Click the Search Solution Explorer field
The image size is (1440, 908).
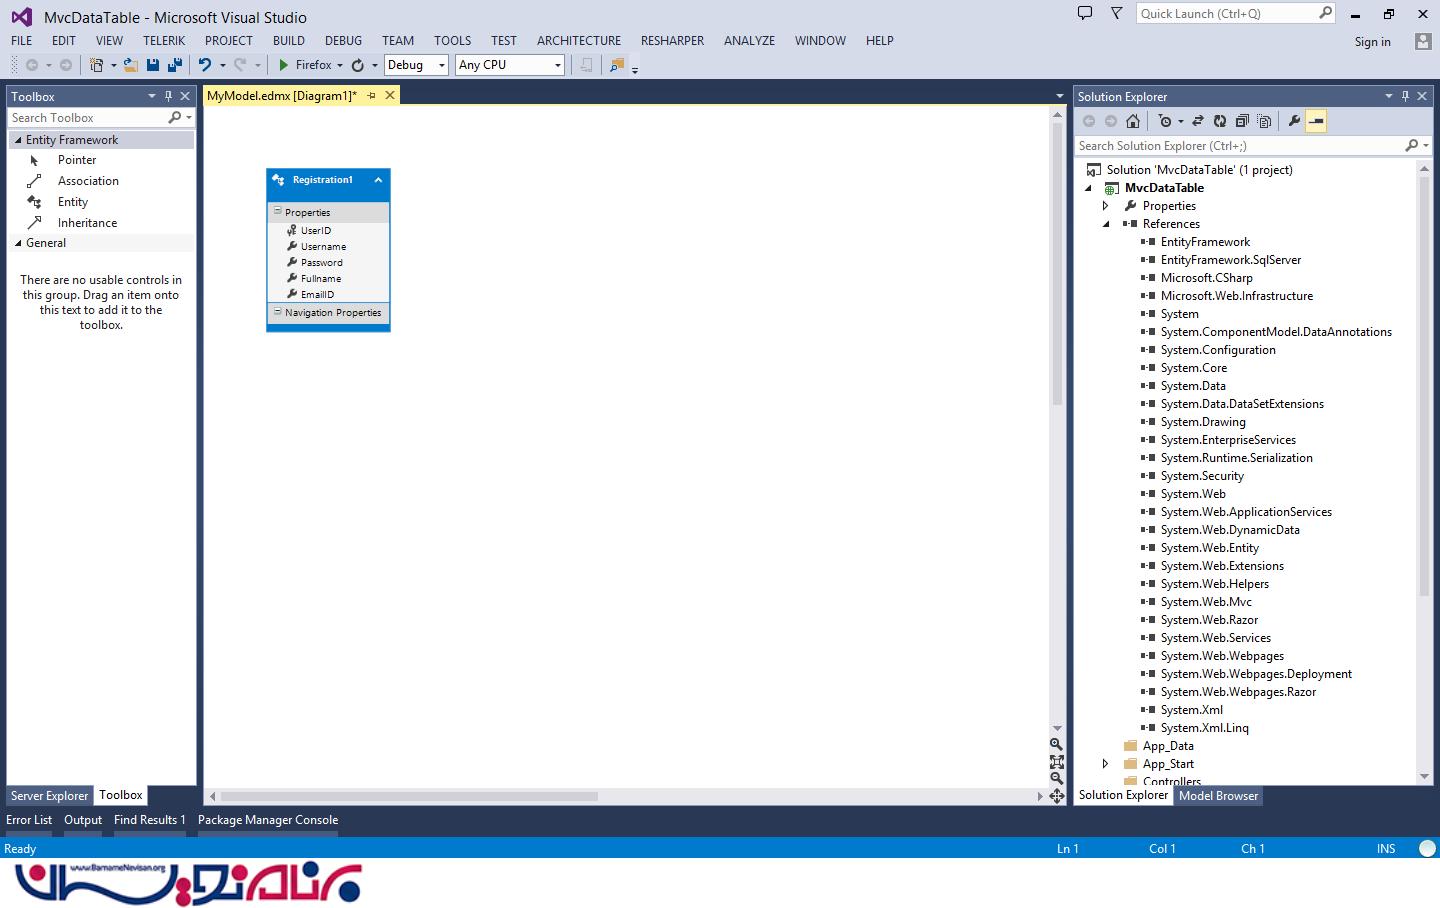coord(1238,146)
